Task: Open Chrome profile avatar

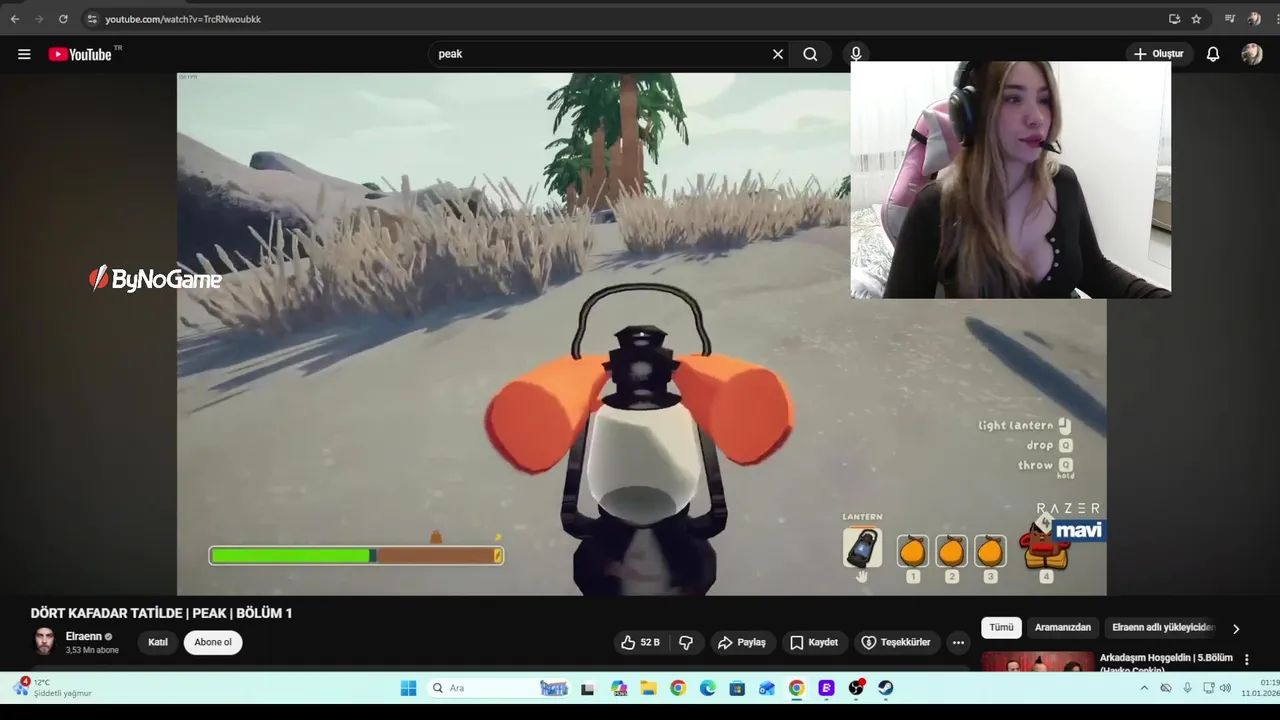Action: (1254, 19)
